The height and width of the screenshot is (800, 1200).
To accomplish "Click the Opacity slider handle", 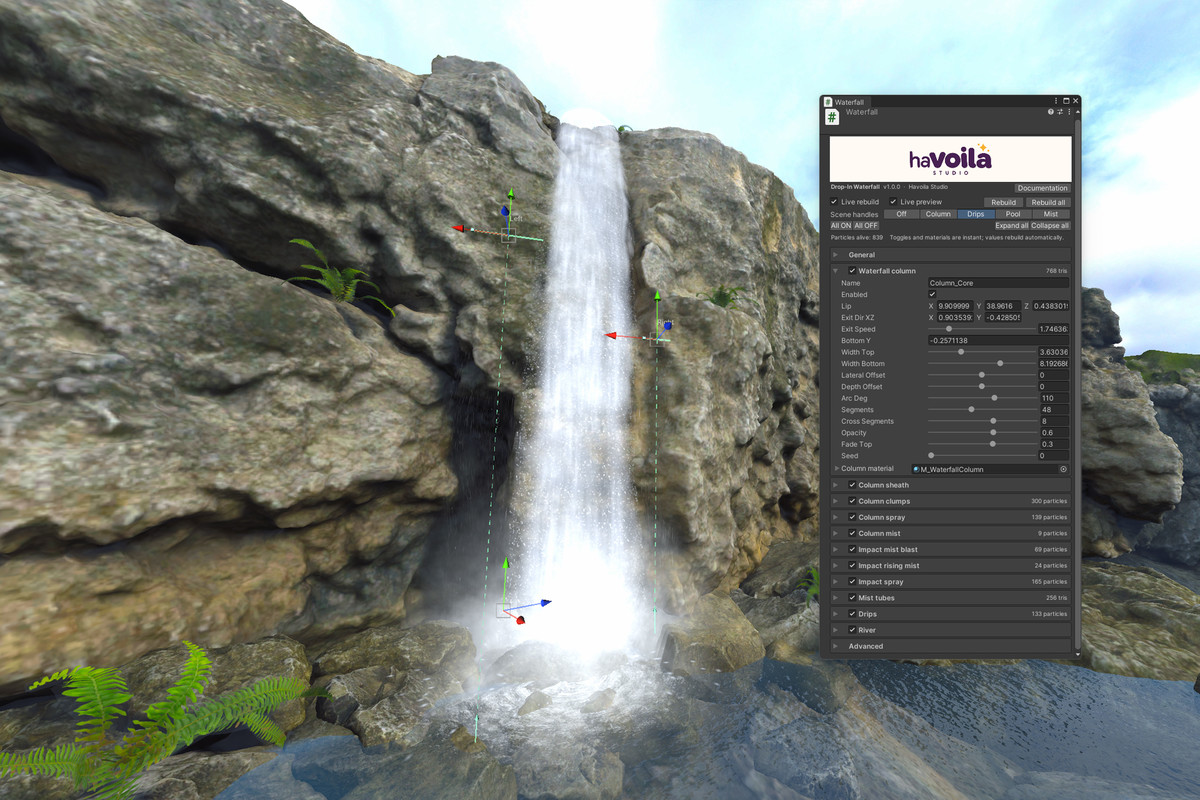I will pos(993,432).
